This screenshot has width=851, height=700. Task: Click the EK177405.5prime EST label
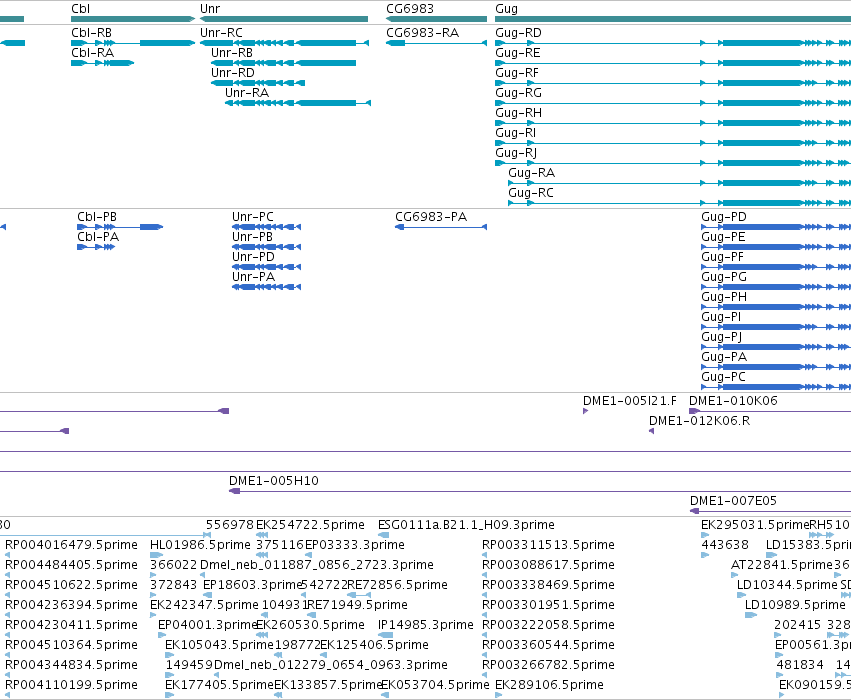click(x=219, y=686)
